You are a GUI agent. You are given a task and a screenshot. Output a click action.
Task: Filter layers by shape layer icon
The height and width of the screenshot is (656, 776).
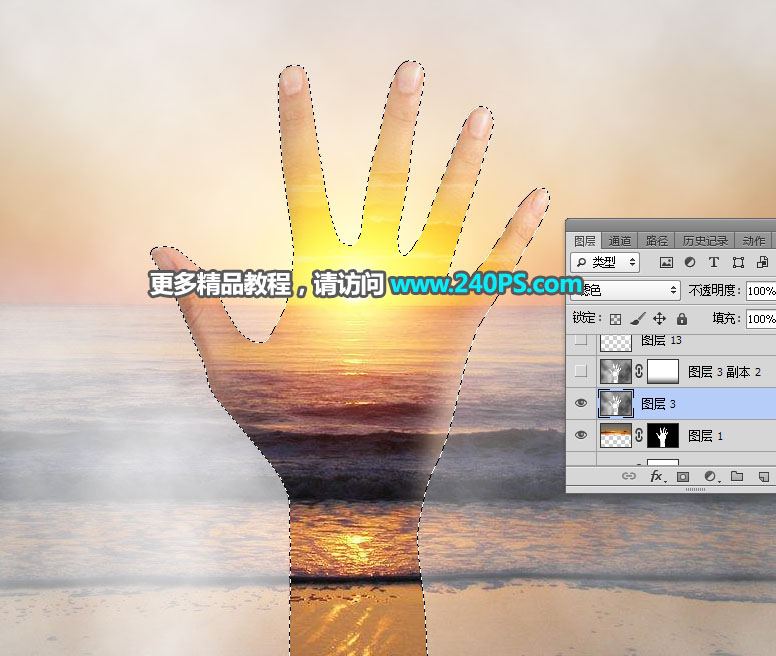[x=738, y=263]
